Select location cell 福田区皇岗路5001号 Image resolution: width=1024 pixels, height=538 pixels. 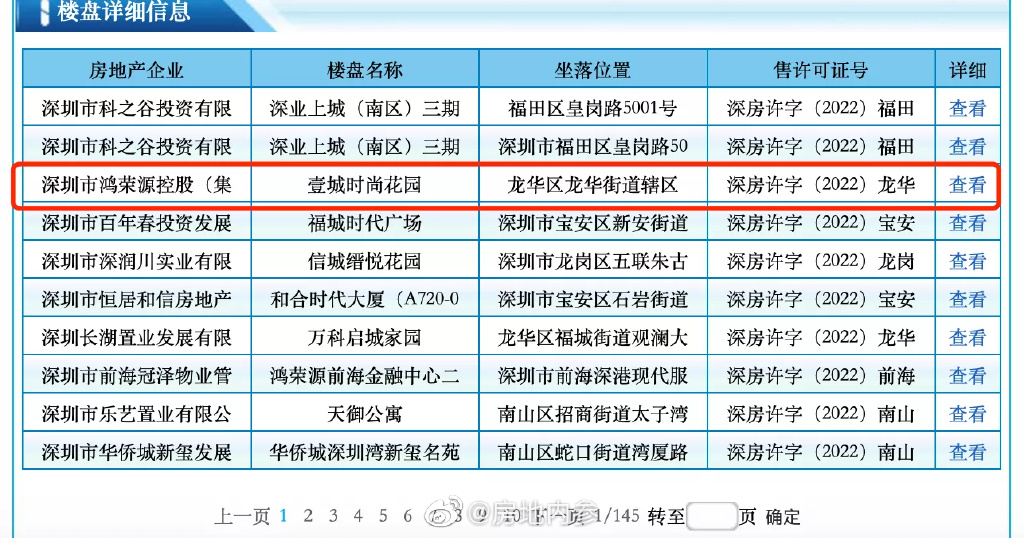tap(592, 108)
